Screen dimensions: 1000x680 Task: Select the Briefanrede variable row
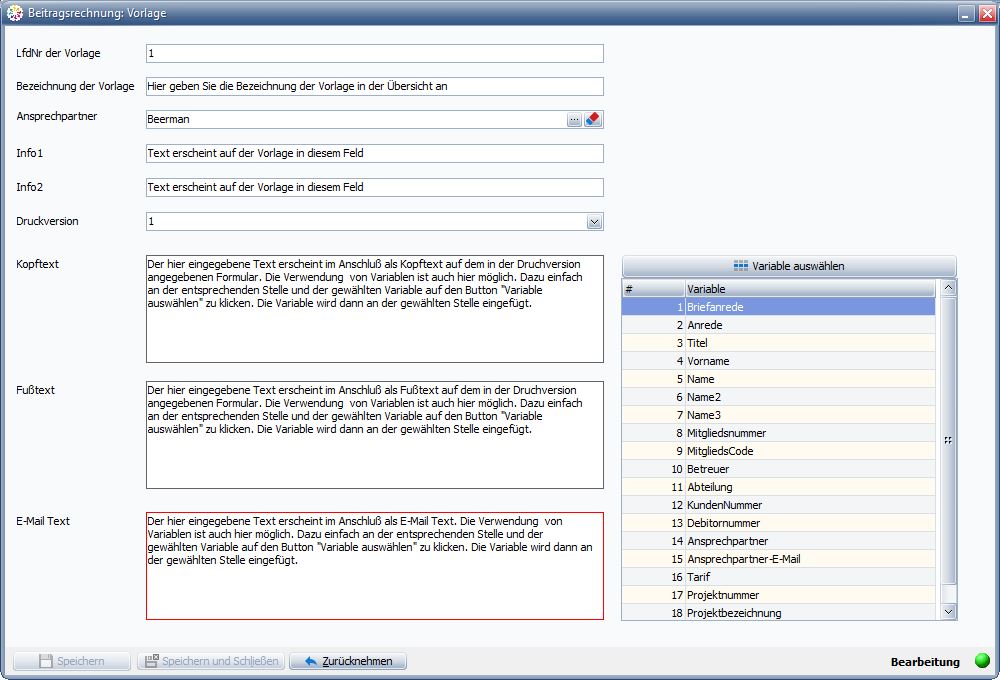pyautogui.click(x=779, y=307)
